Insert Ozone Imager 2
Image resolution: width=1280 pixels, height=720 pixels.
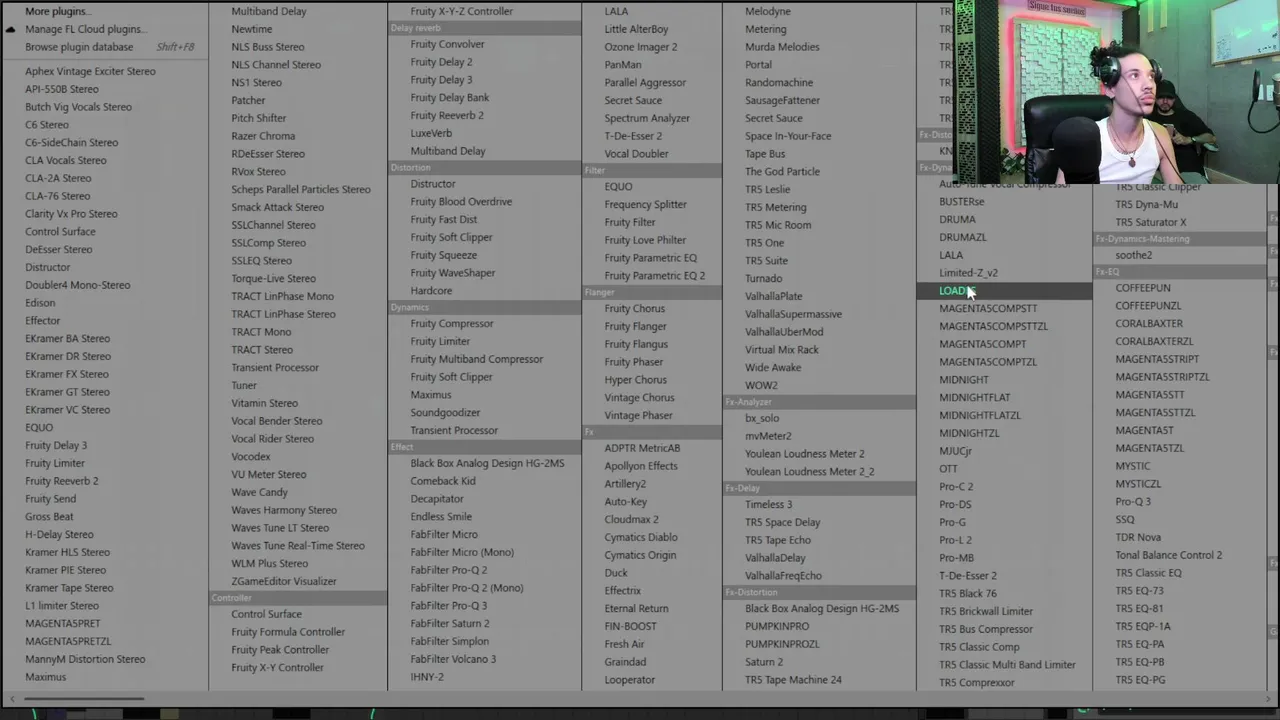coord(641,47)
